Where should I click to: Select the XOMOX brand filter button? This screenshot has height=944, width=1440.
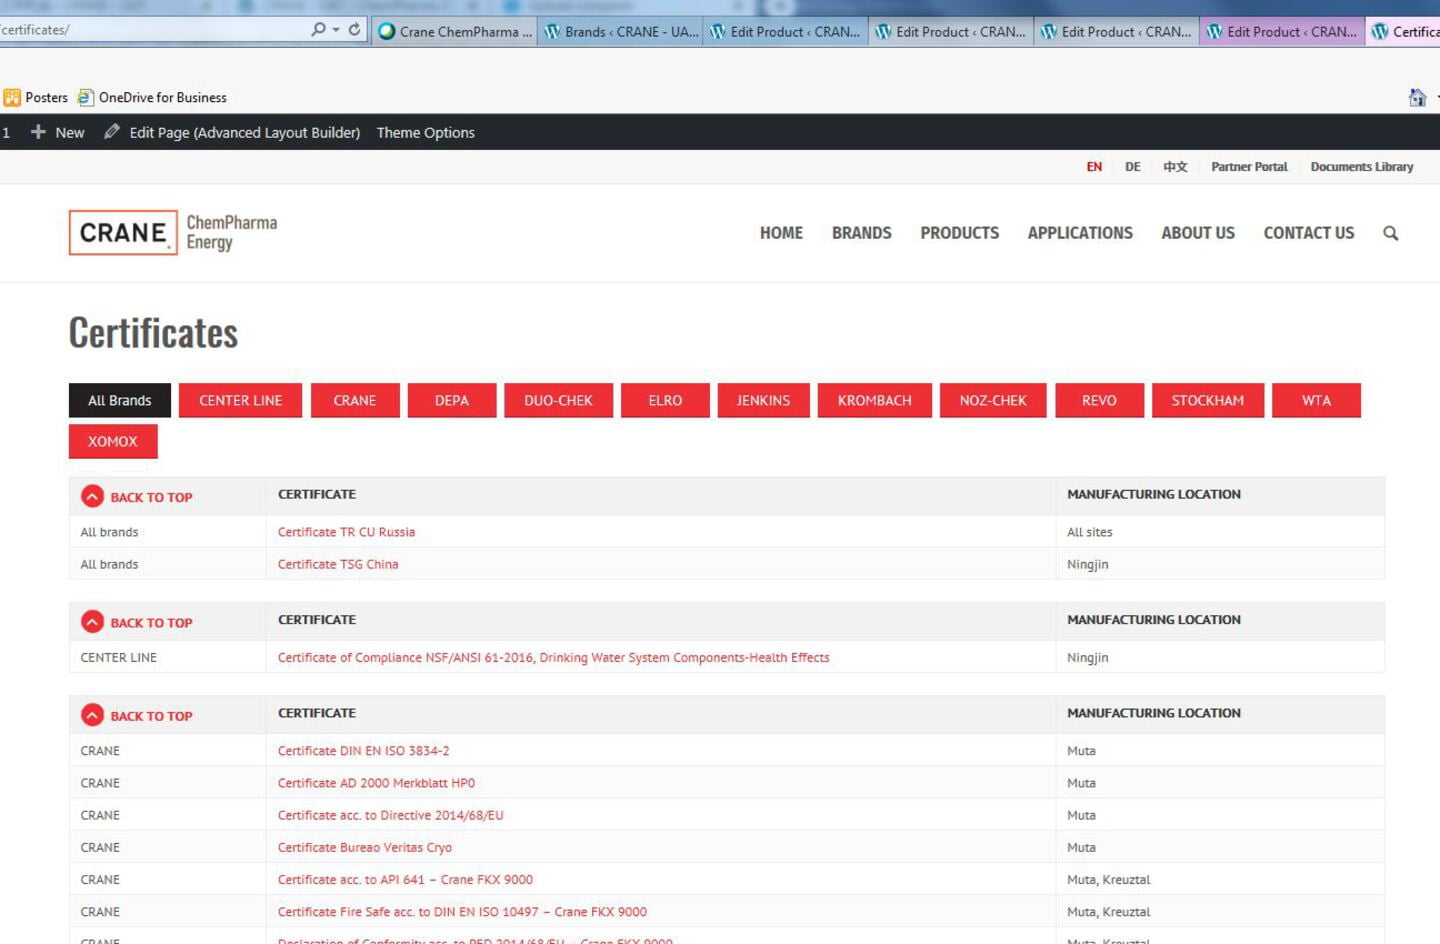(x=113, y=441)
